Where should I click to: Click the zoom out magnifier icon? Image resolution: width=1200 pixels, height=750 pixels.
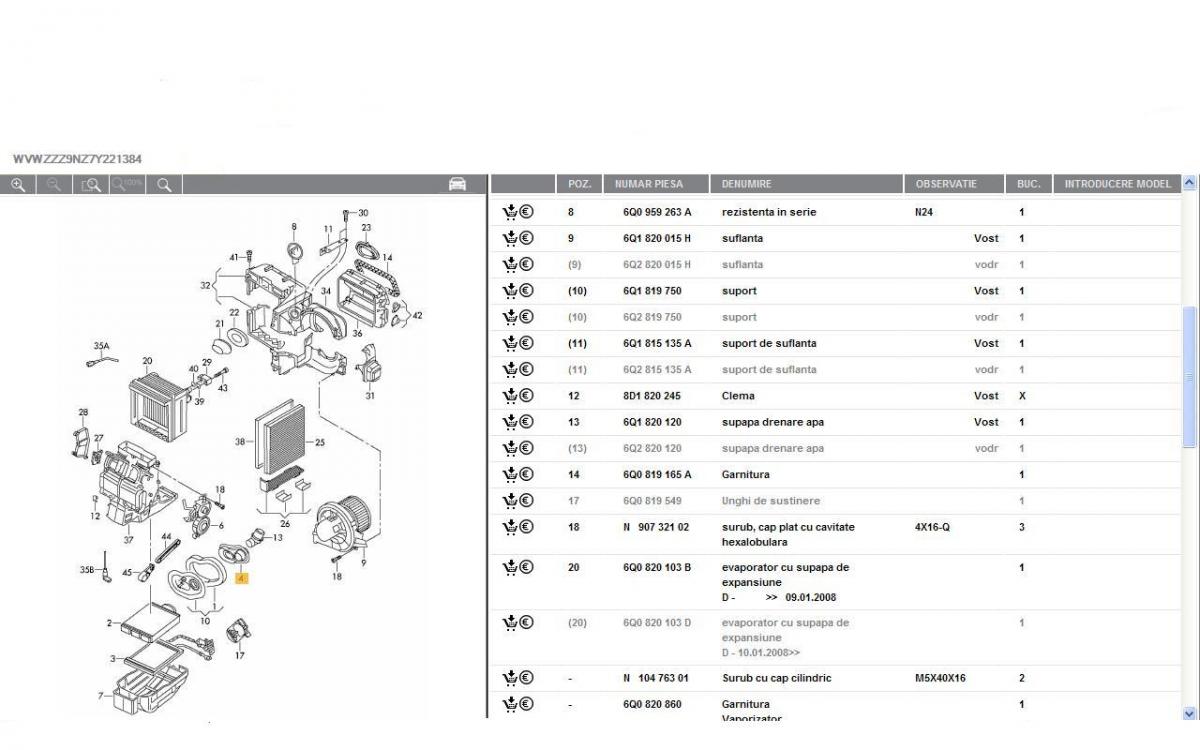(x=54, y=185)
